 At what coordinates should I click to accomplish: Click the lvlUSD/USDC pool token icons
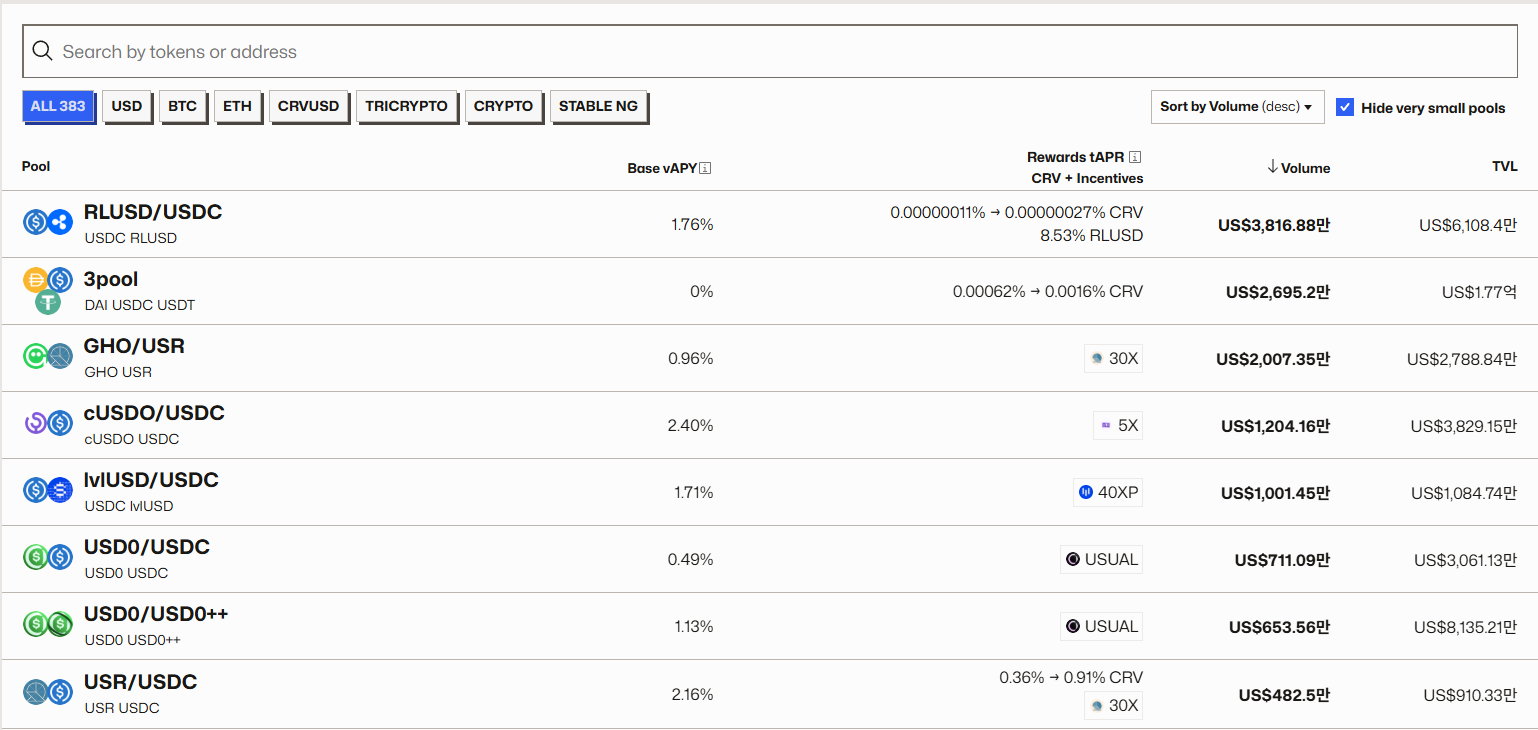[48, 490]
